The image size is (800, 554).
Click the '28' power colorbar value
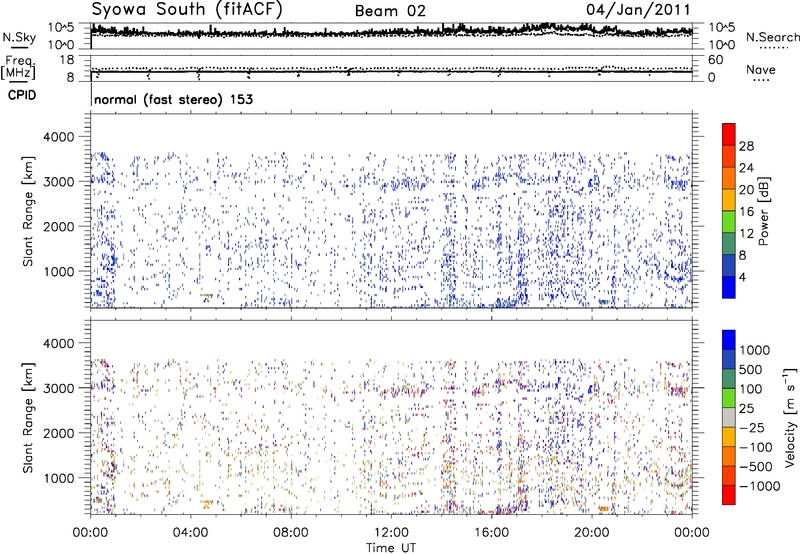(x=746, y=146)
